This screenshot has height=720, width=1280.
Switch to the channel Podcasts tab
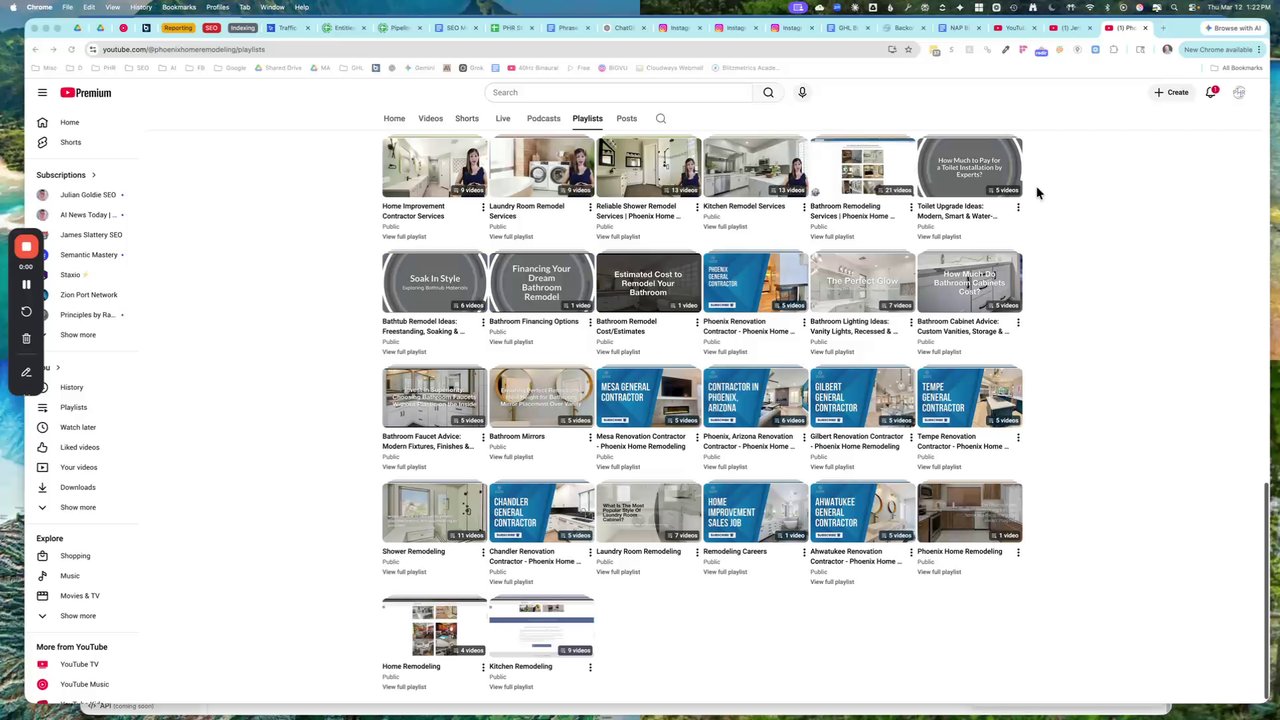coord(544,119)
